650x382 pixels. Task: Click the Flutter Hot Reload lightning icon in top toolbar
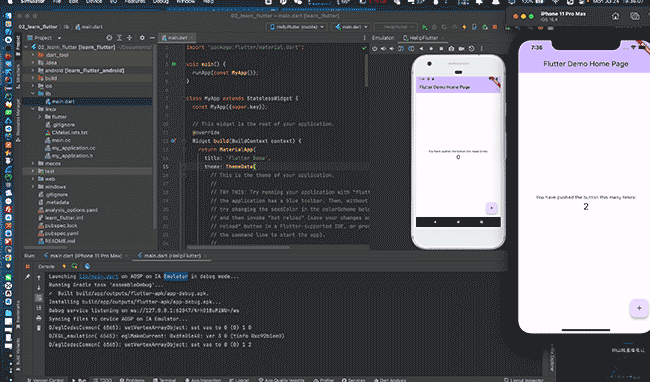coord(464,27)
